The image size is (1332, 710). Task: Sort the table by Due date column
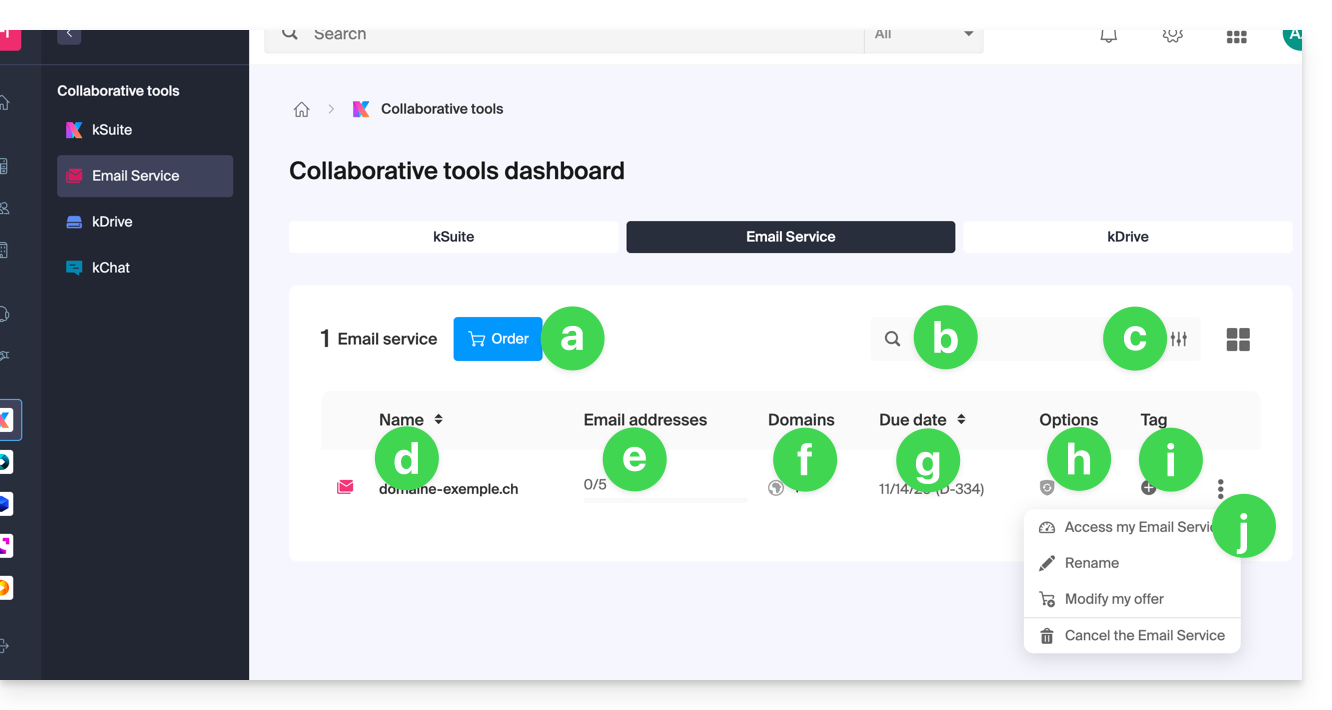(x=961, y=420)
